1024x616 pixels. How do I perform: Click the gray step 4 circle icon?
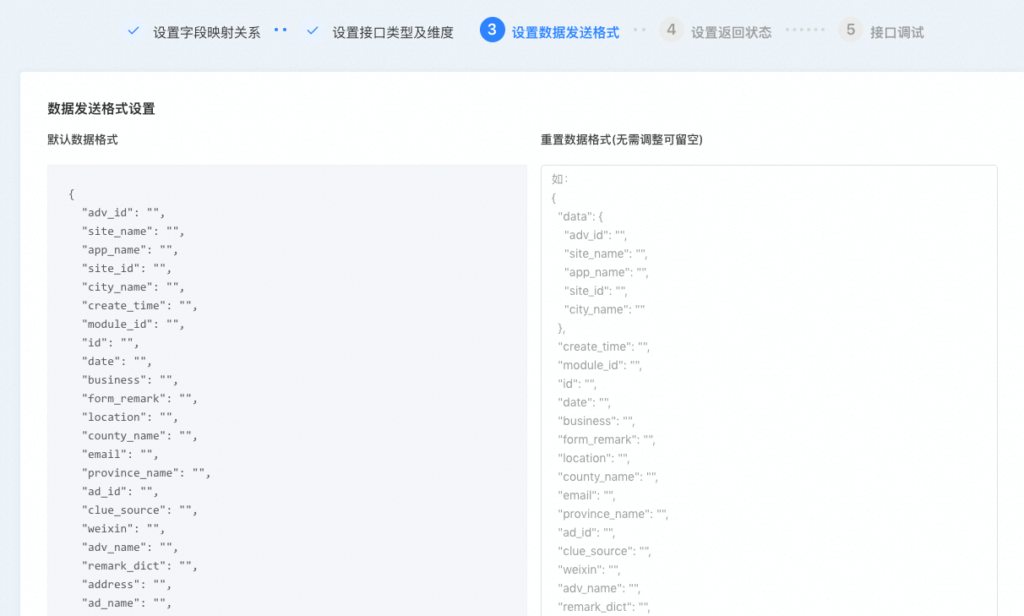[671, 30]
